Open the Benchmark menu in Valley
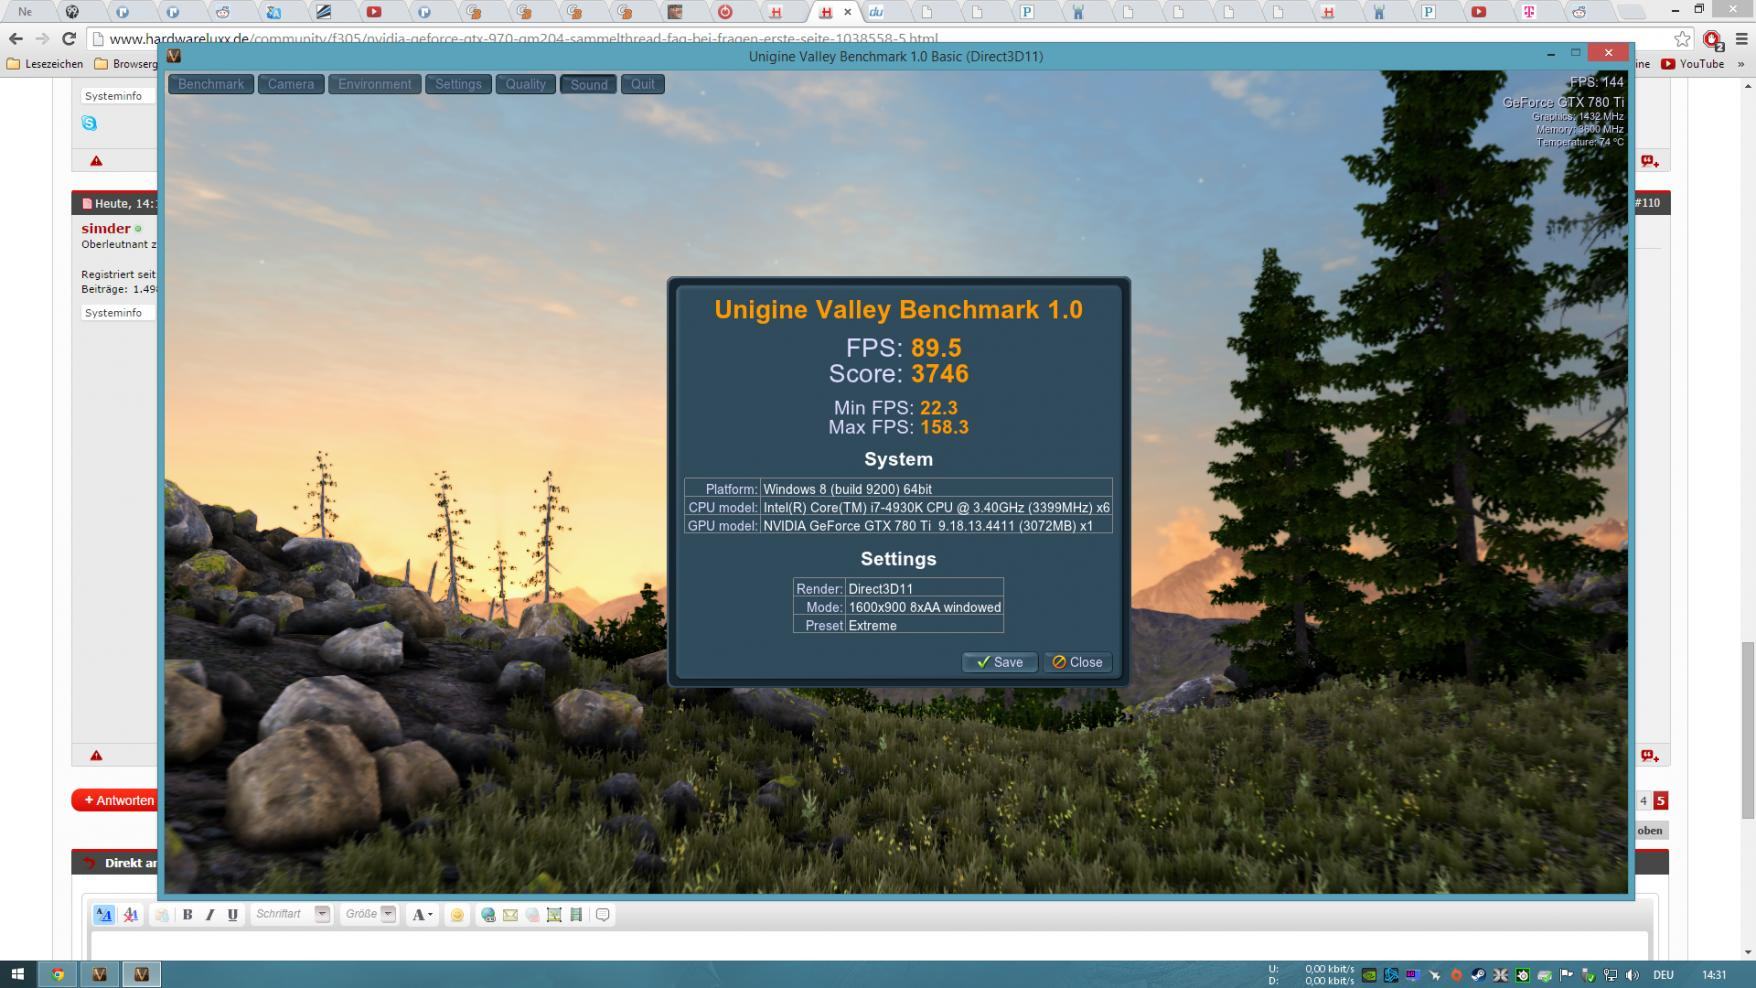The image size is (1756, 988). 211,84
